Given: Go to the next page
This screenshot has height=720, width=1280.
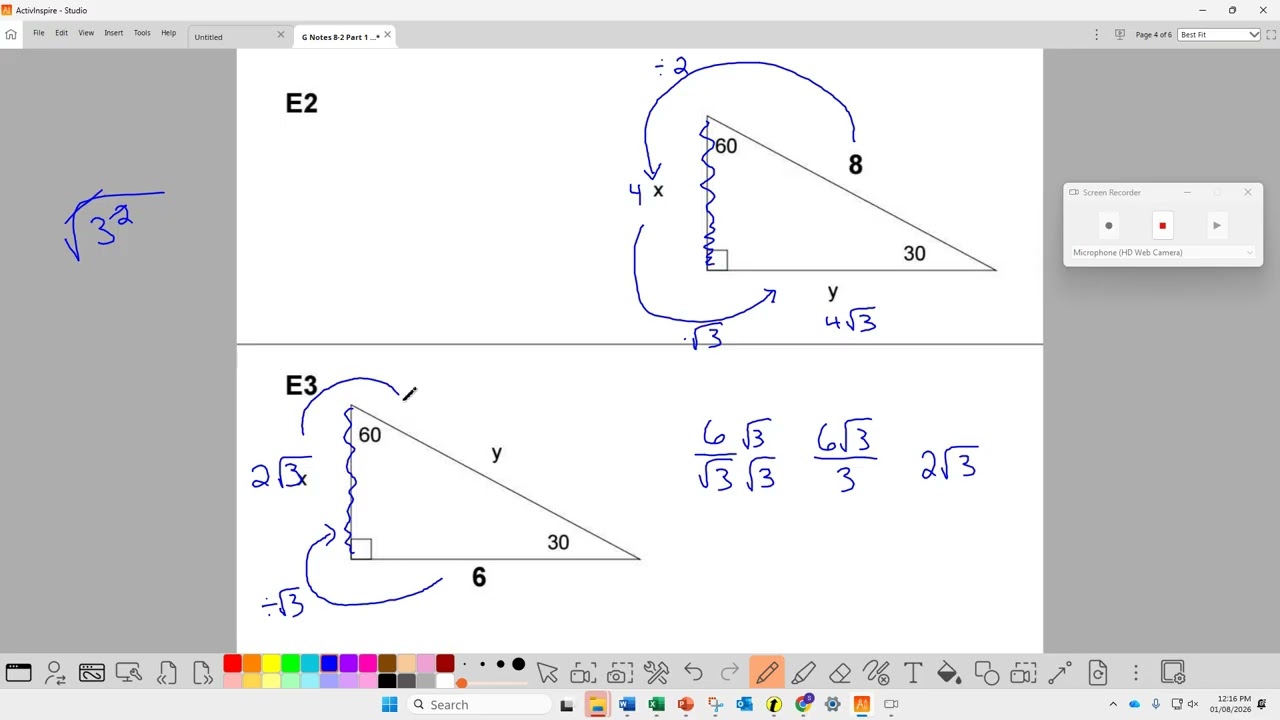Looking at the screenshot, I should (x=203, y=673).
